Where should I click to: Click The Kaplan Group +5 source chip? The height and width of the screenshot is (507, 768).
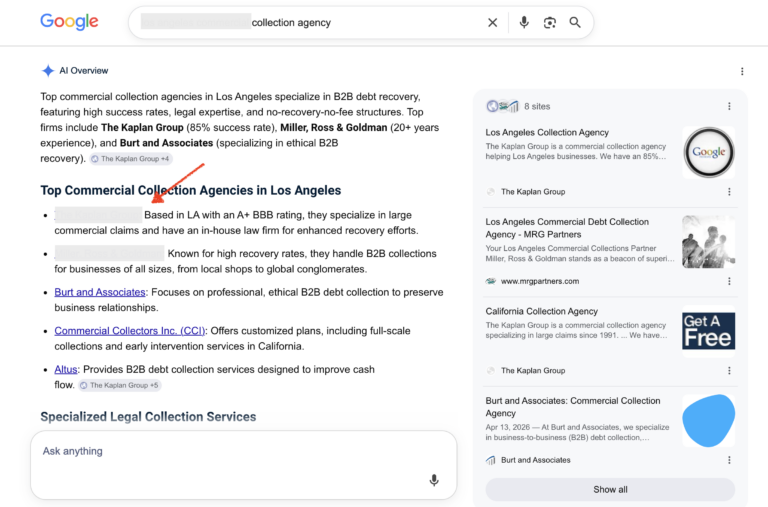tap(120, 385)
